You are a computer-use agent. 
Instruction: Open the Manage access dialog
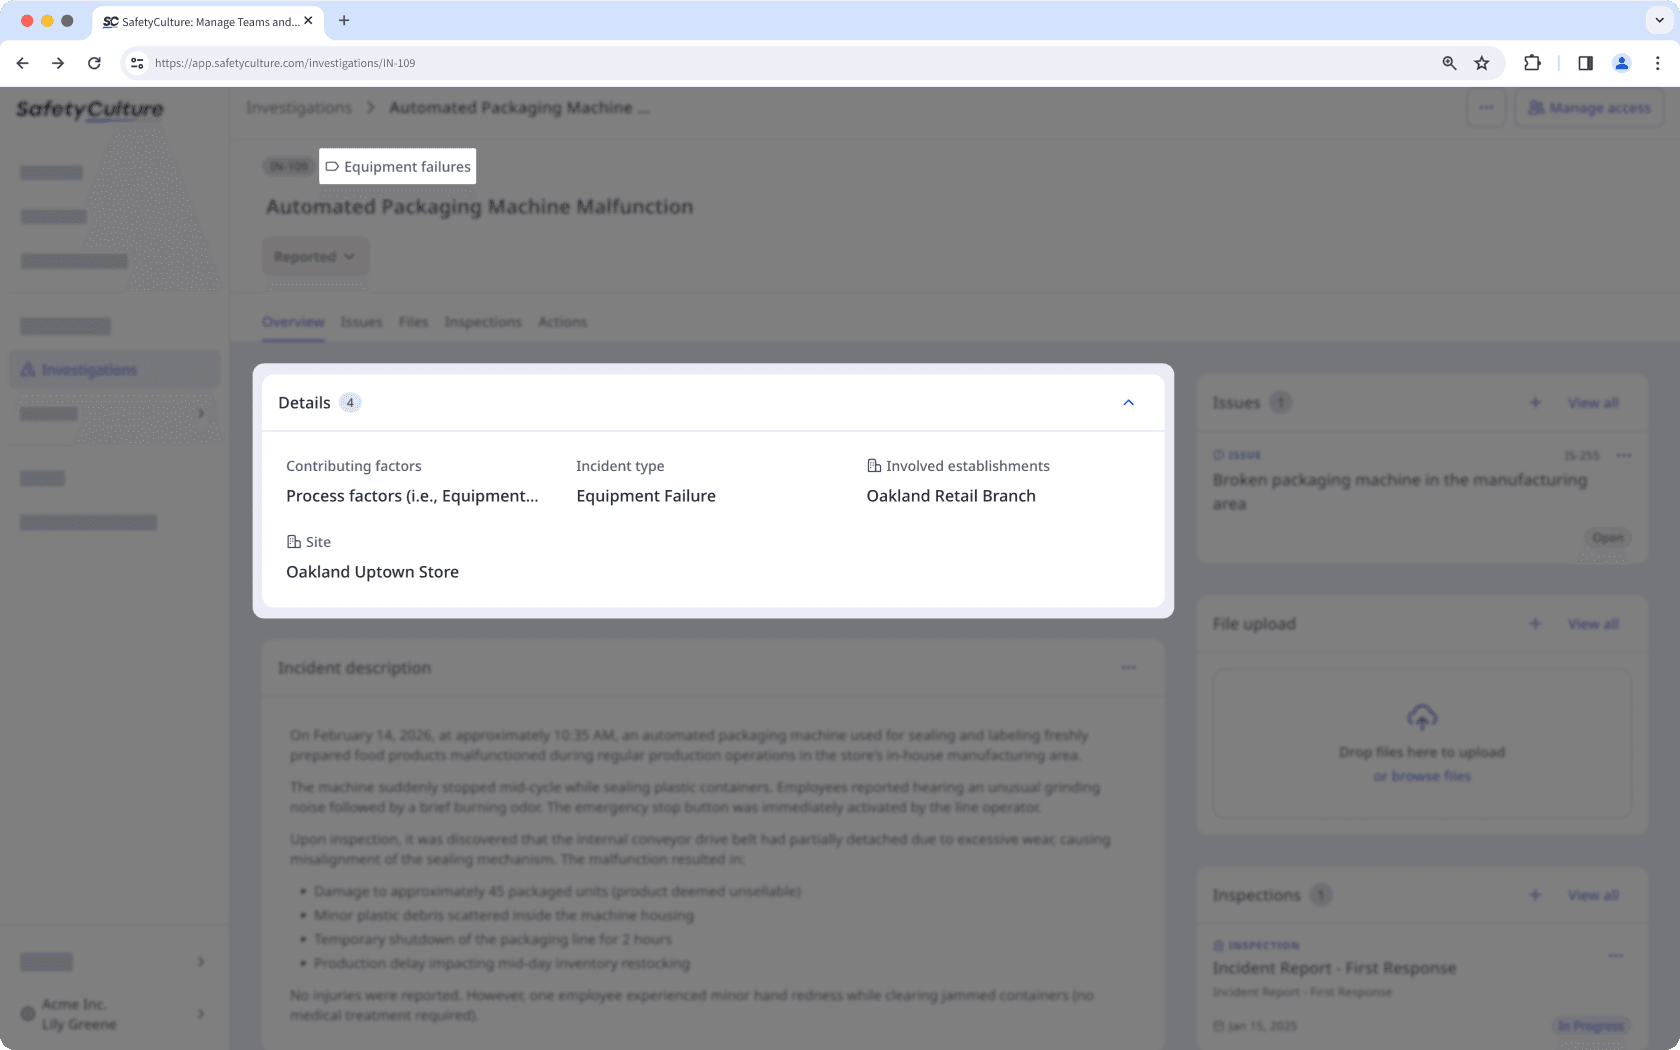tap(1589, 108)
